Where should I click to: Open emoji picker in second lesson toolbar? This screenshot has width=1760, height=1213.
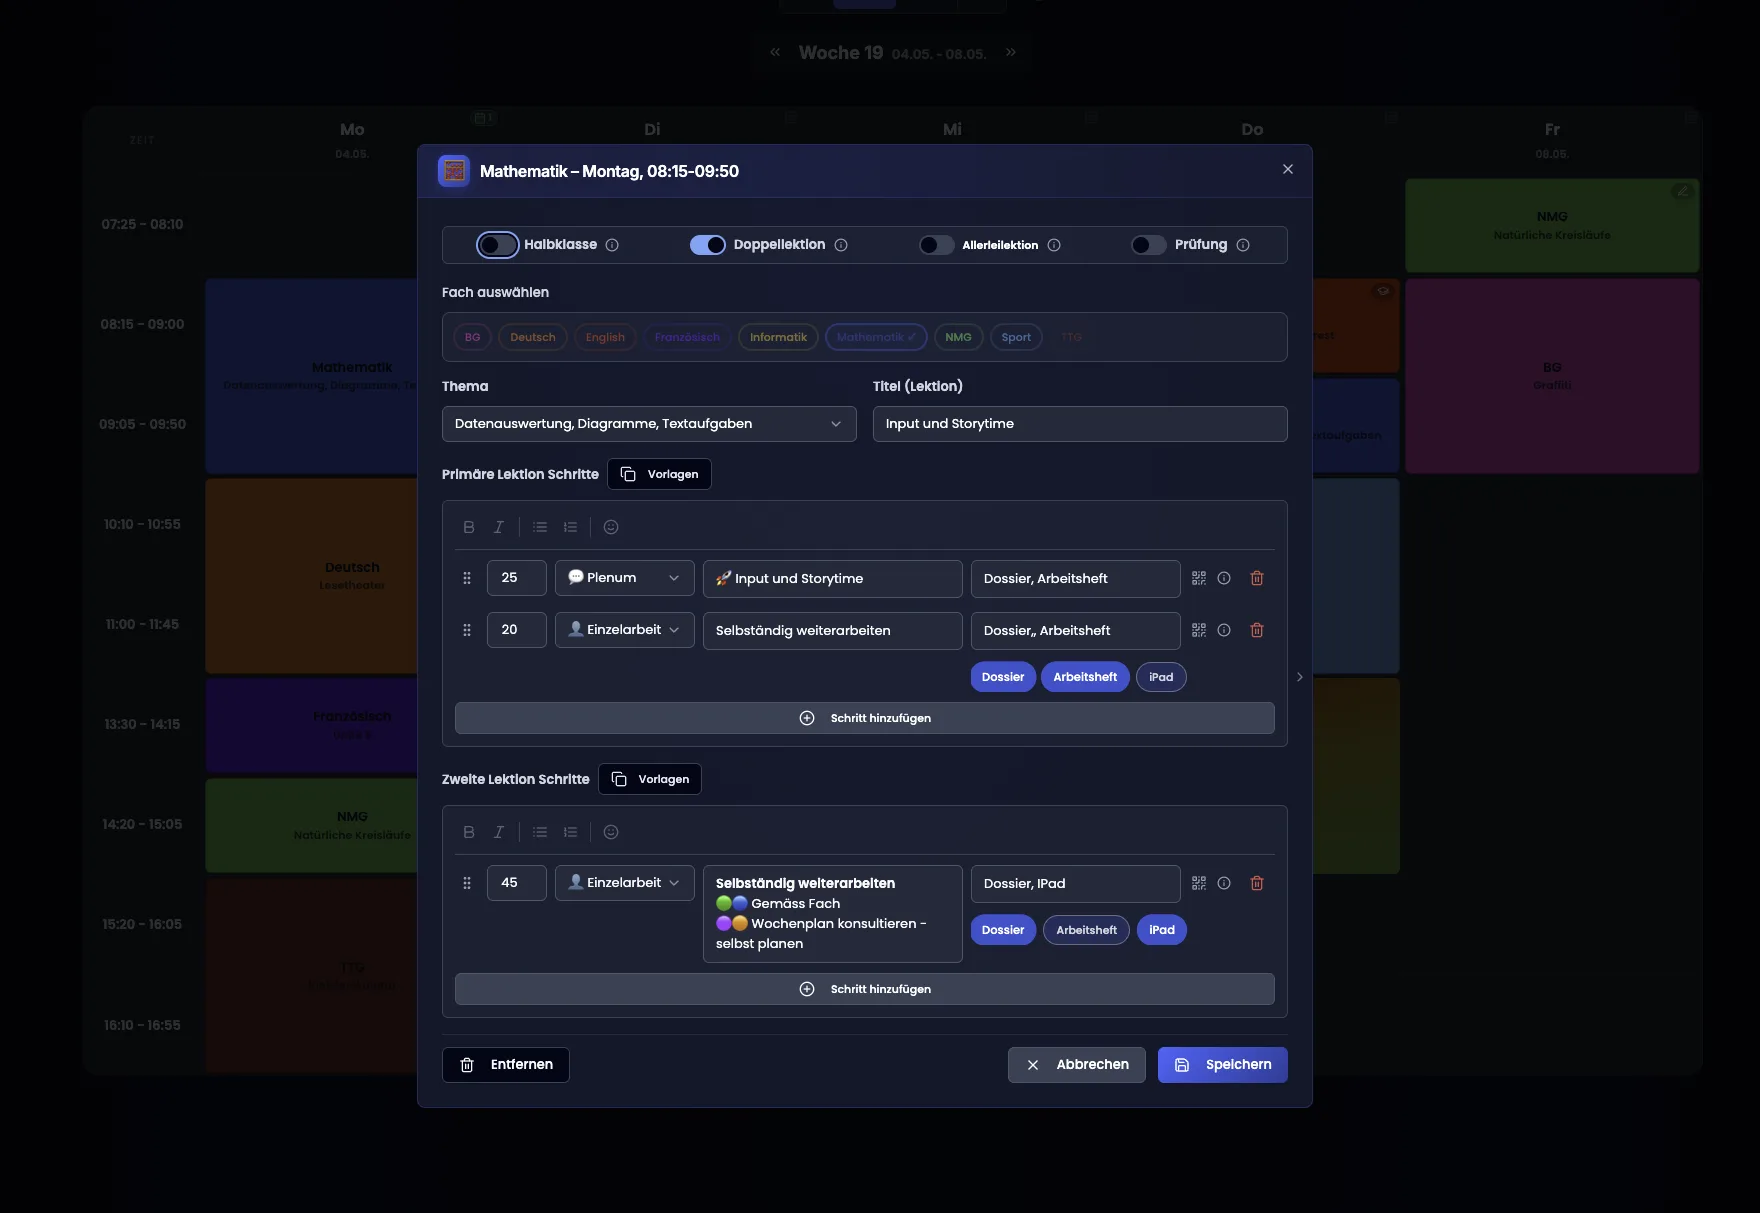(611, 832)
